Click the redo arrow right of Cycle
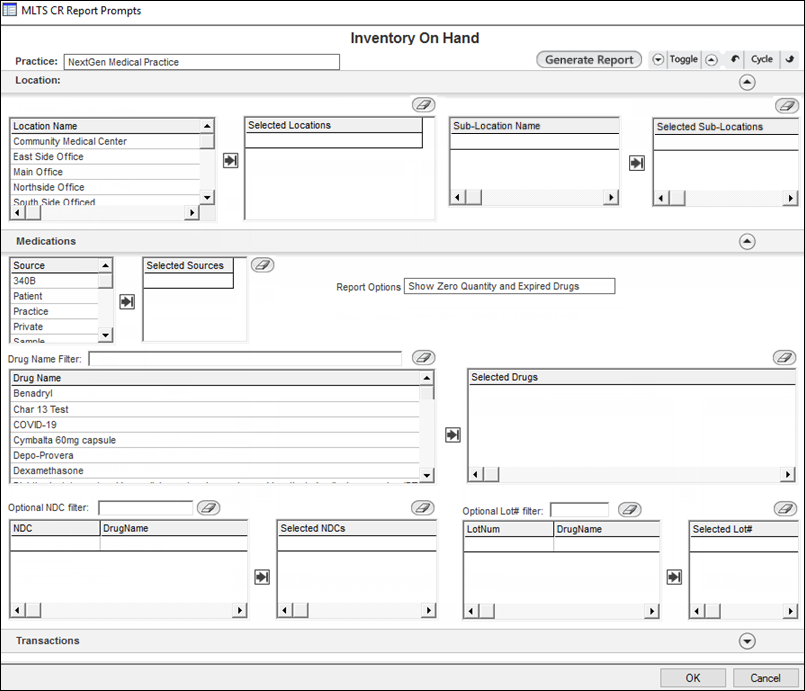The image size is (805, 691). (790, 59)
